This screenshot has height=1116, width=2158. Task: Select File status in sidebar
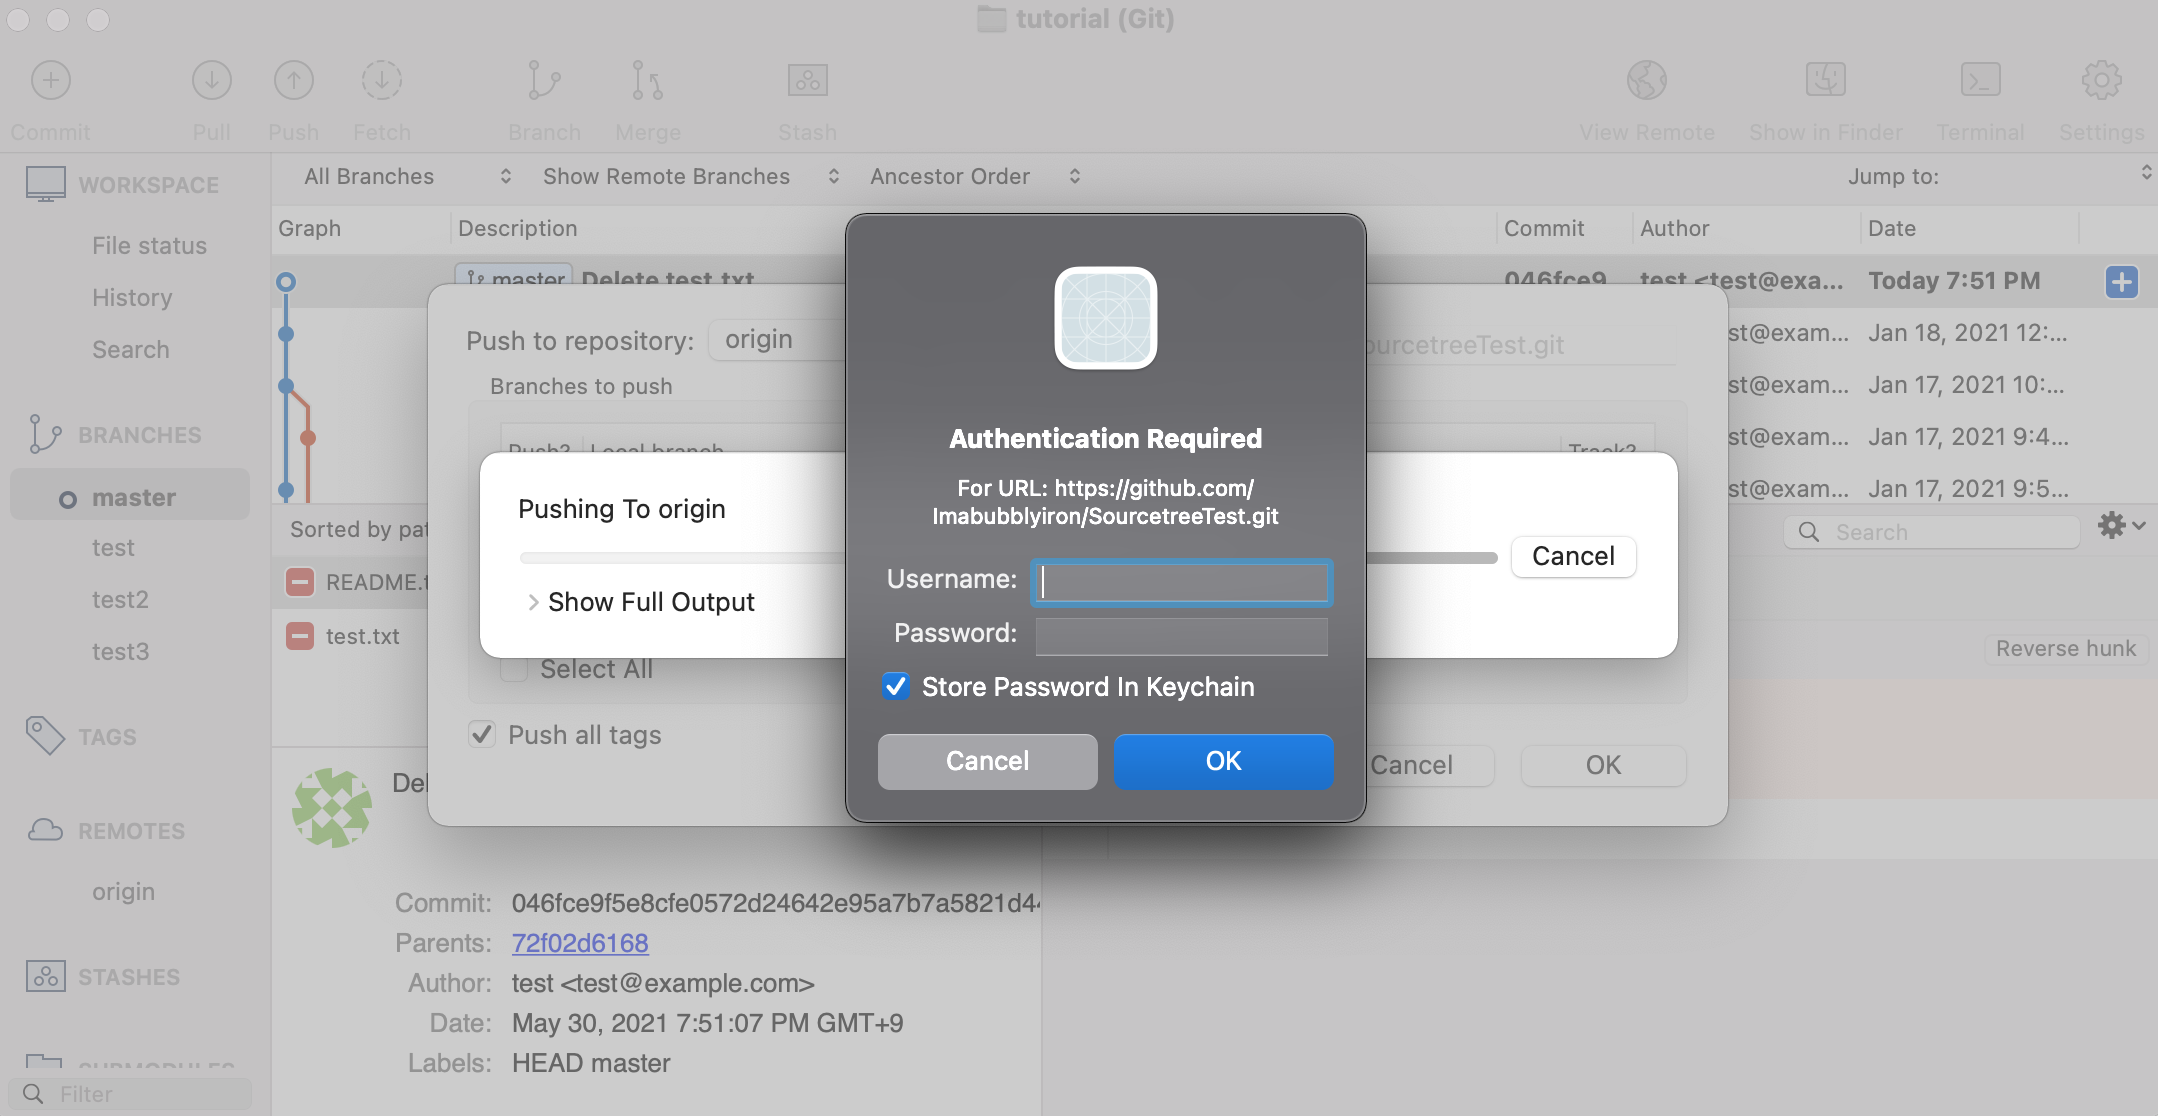click(149, 246)
